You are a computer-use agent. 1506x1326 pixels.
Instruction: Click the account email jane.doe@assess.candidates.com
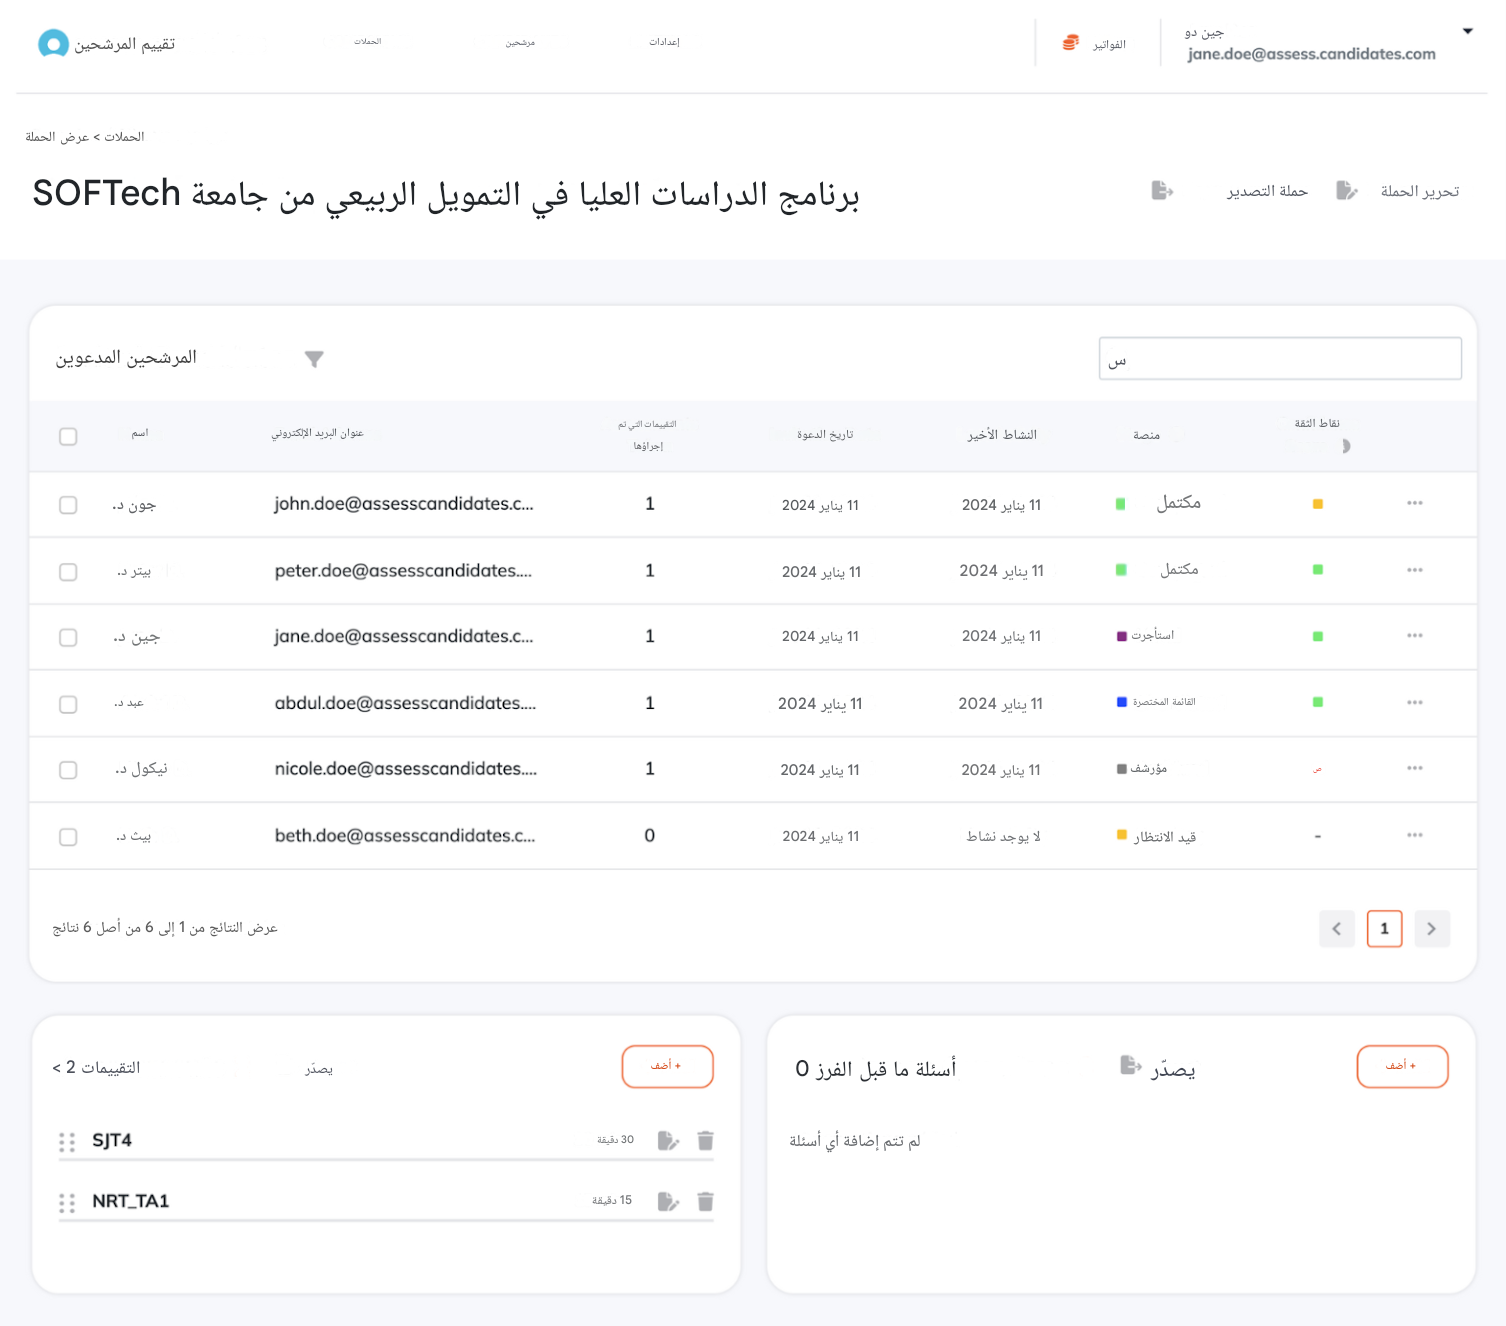point(1312,55)
